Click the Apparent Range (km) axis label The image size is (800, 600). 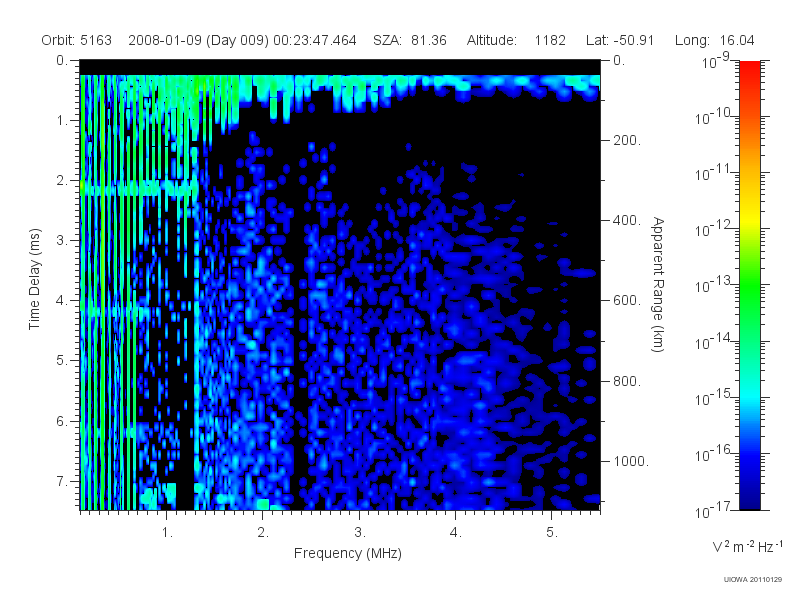(x=658, y=284)
